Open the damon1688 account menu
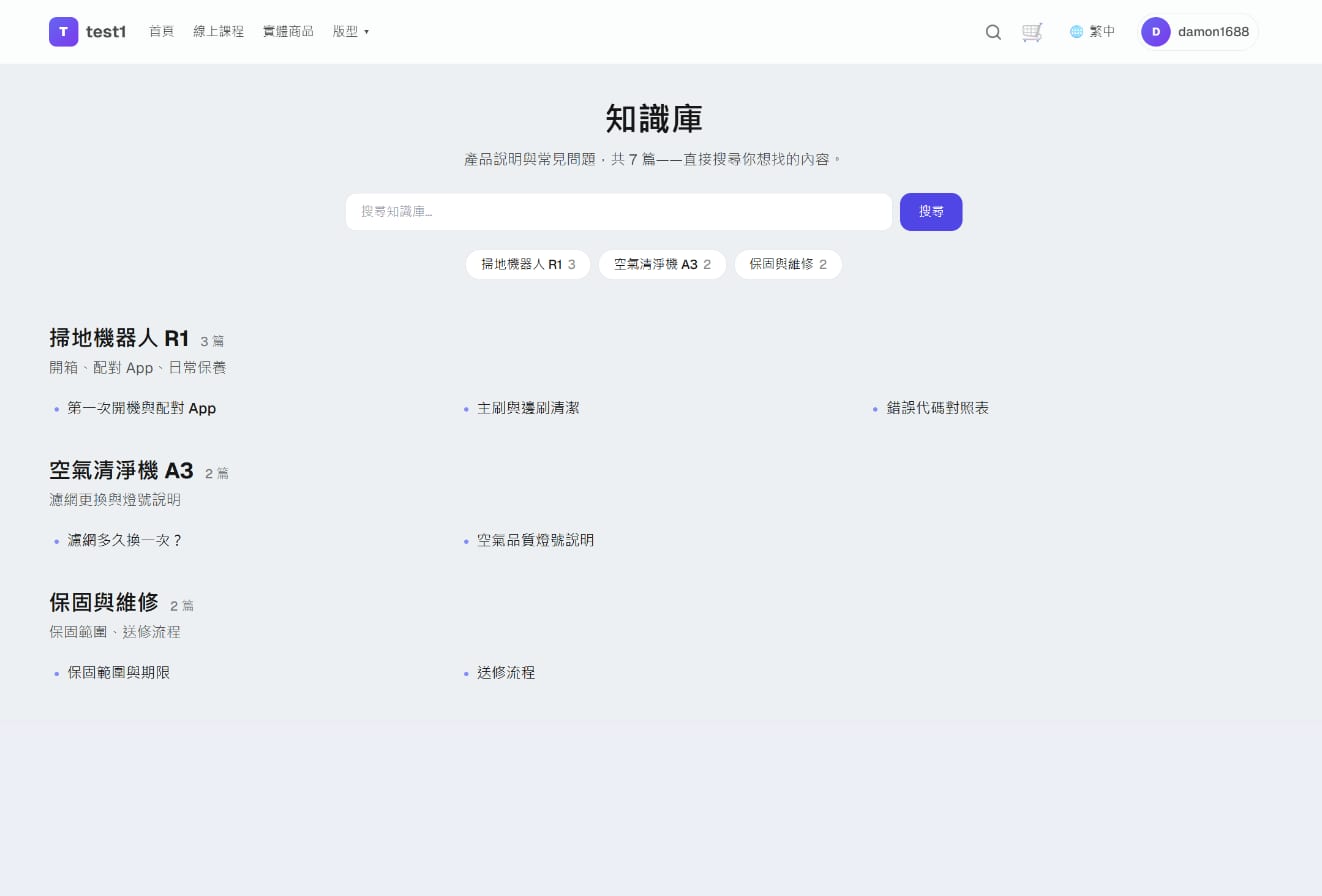The image size is (1322, 896). [x=1198, y=32]
